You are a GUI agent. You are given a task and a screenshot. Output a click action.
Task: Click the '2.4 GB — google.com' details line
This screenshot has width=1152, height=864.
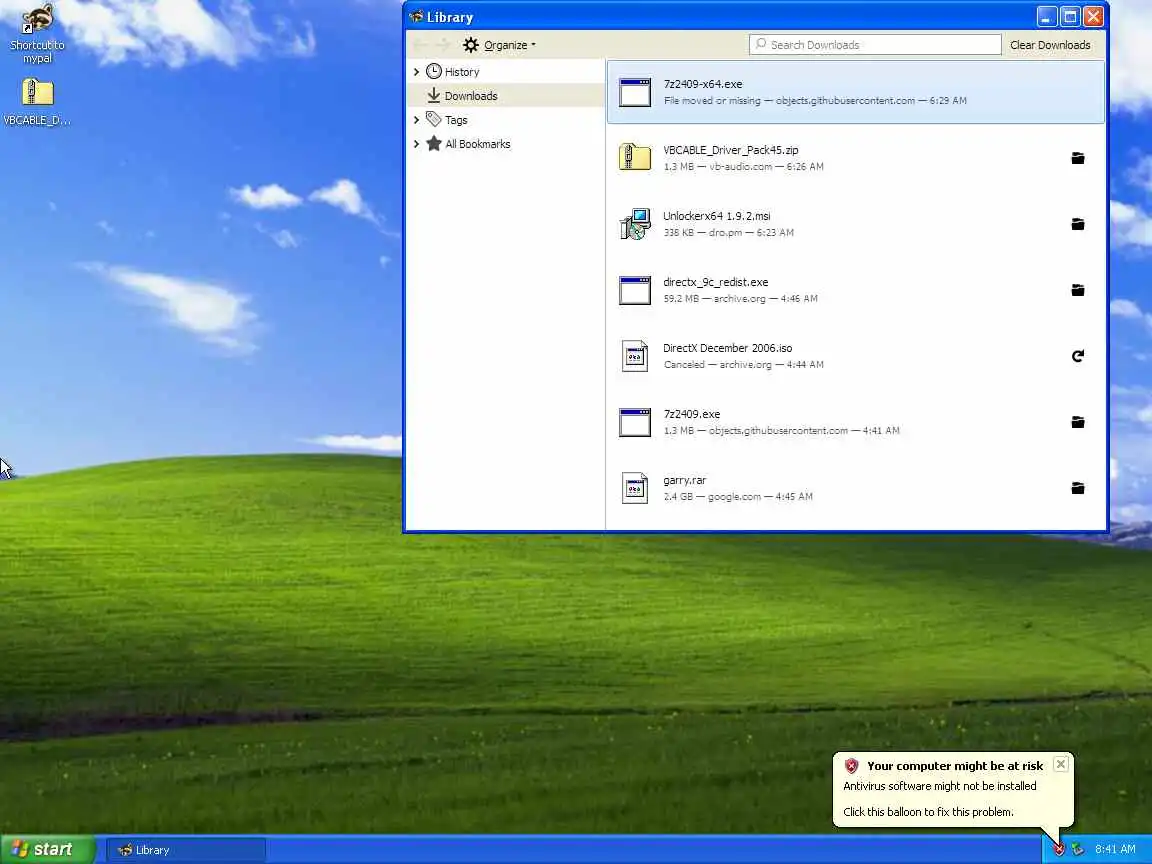tap(738, 497)
